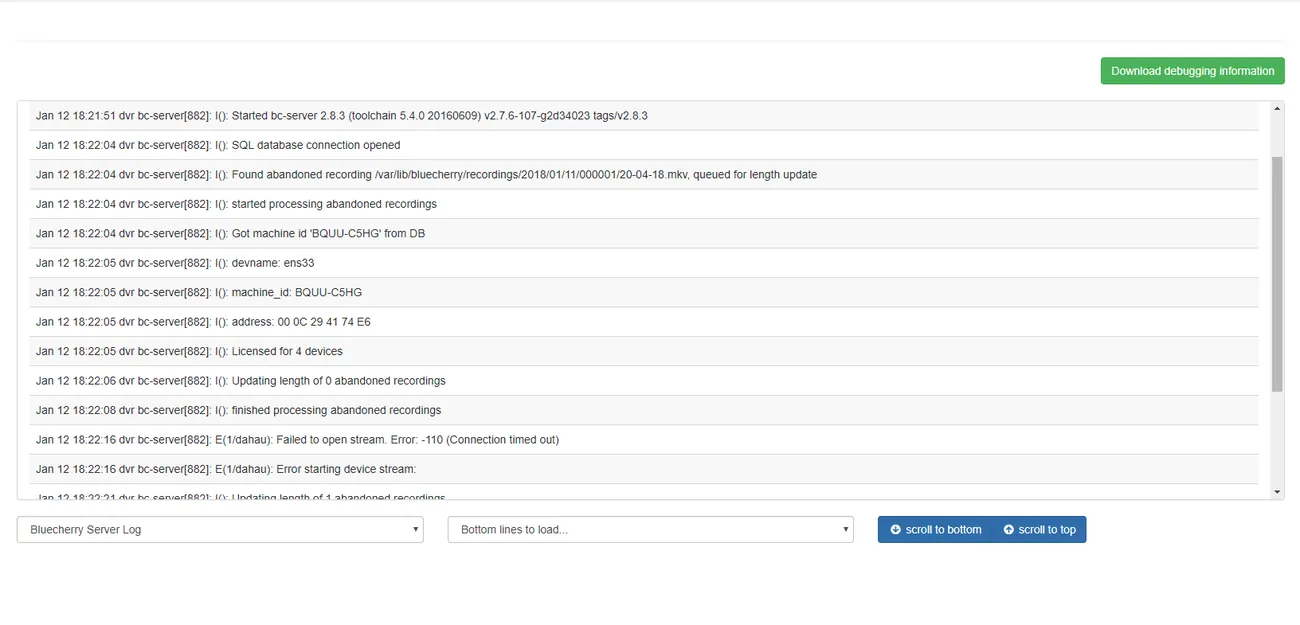Click the log panel scrollbar down arrow
The width and height of the screenshot is (1300, 625).
[x=1277, y=492]
